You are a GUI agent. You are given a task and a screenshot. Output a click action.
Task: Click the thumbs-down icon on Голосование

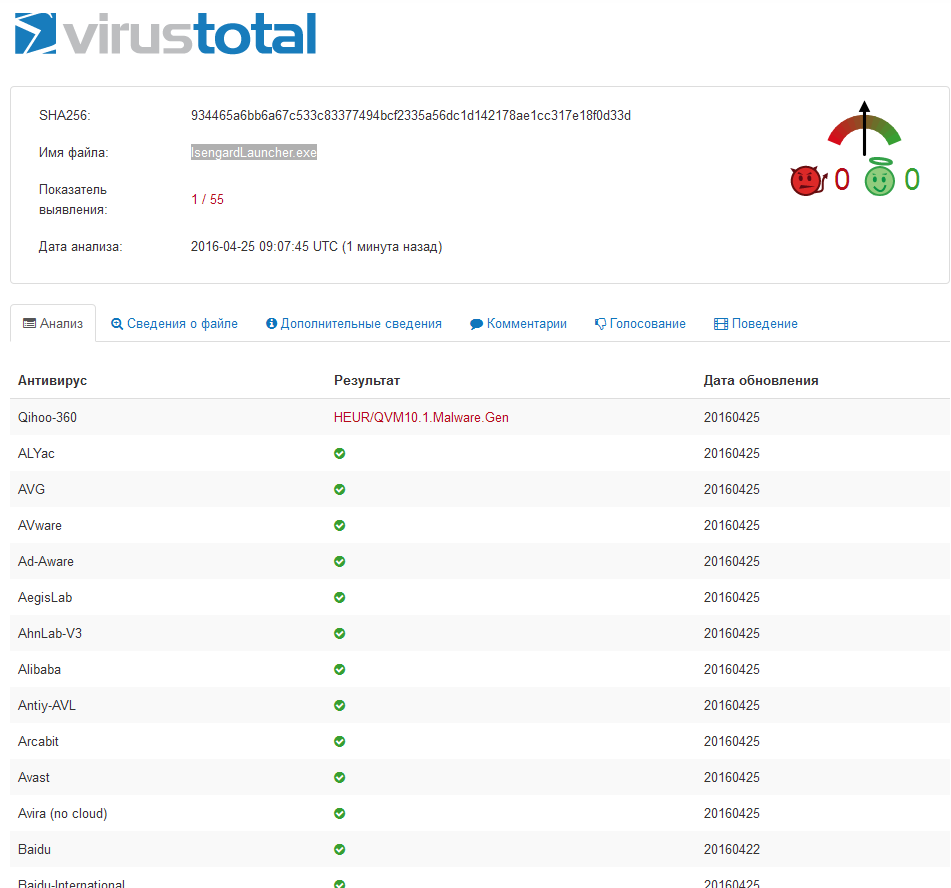pos(600,324)
